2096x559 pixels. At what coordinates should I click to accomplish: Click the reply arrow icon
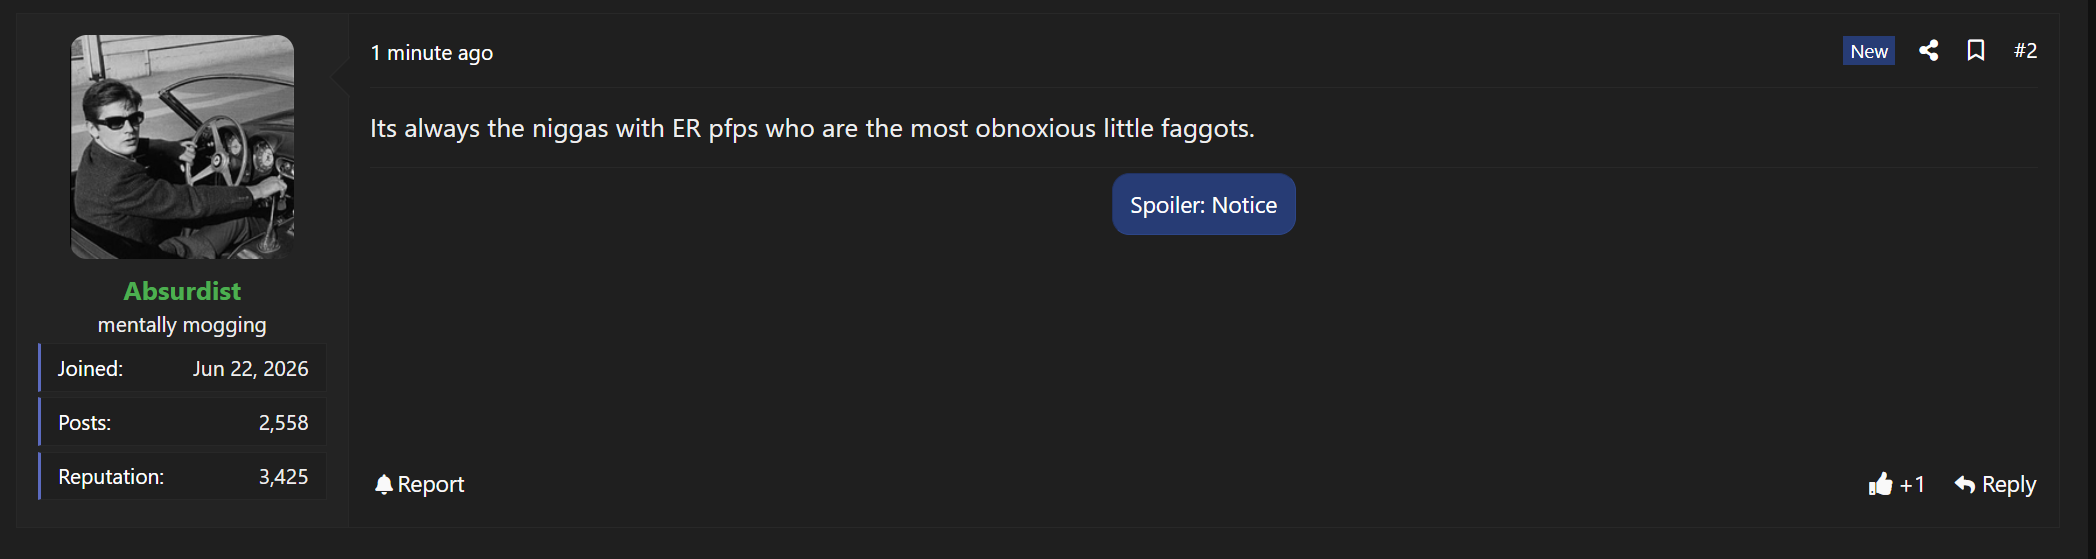(x=1964, y=485)
